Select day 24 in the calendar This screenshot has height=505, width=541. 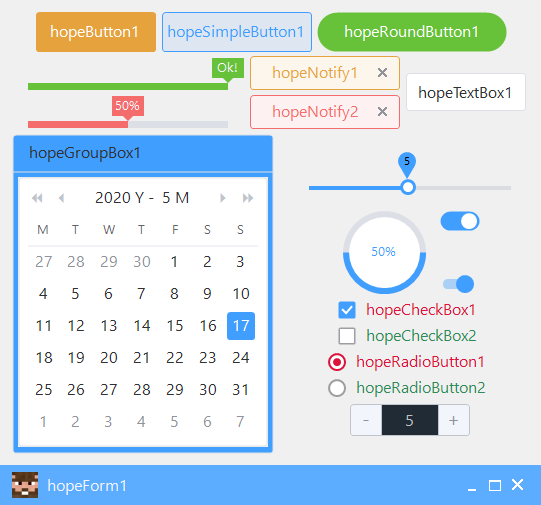(240, 358)
